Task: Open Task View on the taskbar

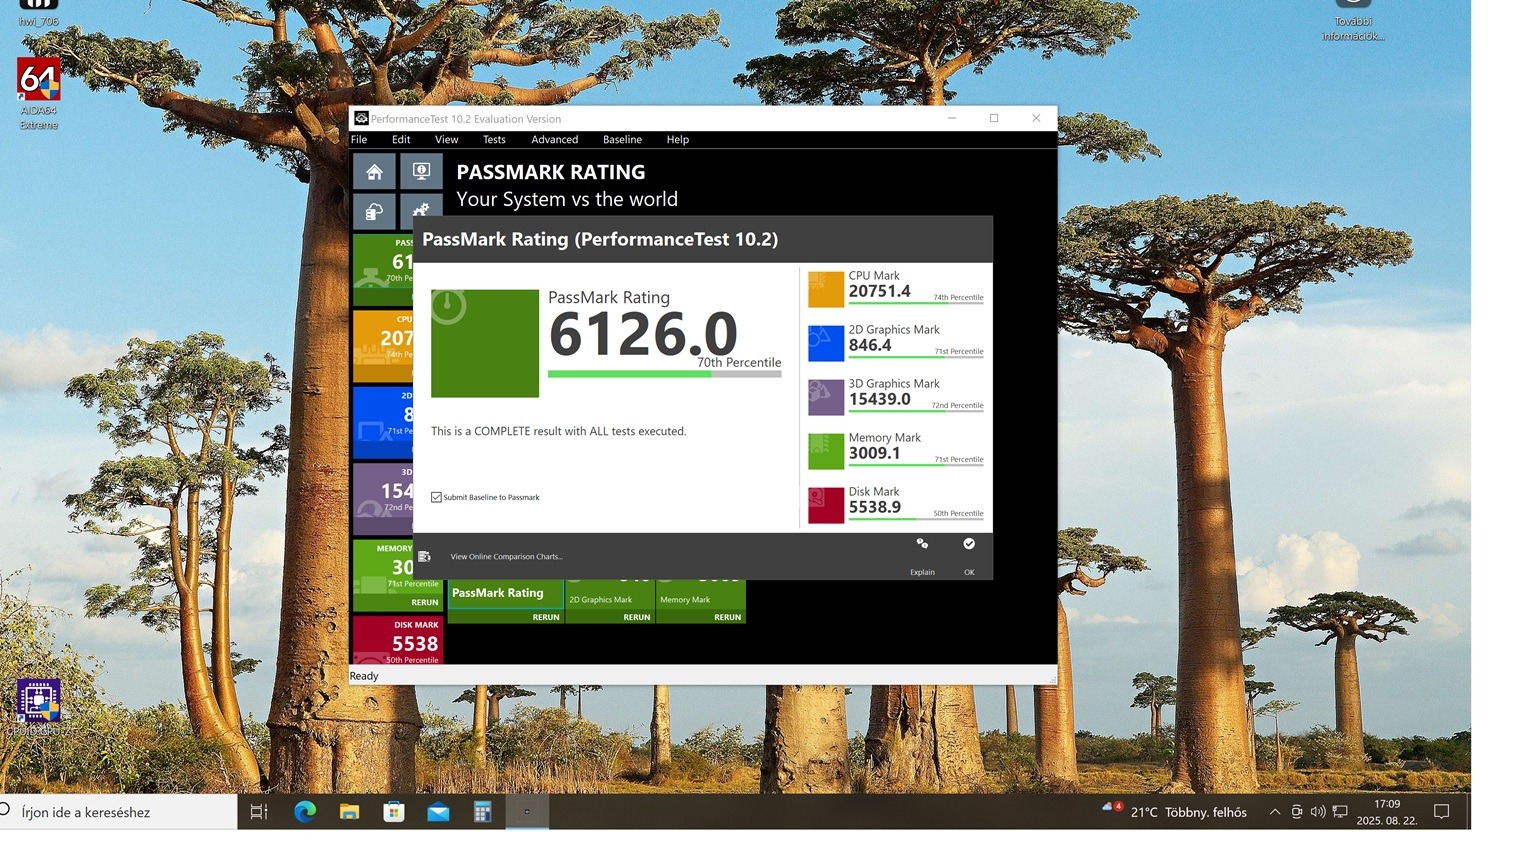Action: coord(259,812)
